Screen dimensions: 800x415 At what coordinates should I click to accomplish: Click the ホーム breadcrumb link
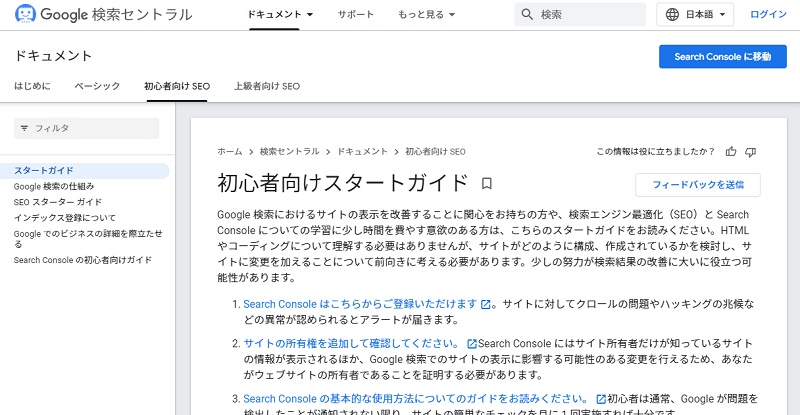click(230, 152)
